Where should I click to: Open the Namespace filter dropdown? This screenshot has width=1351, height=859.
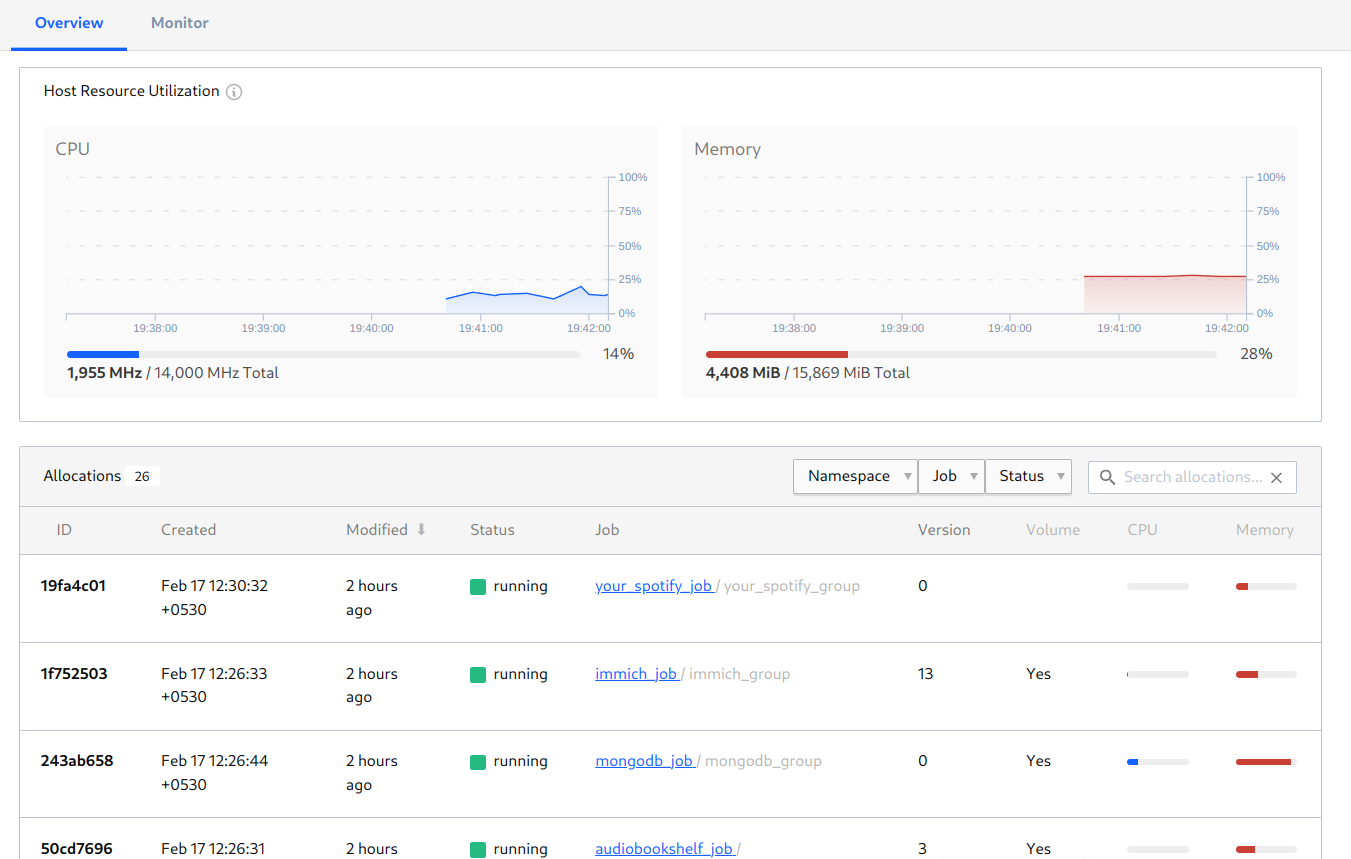pos(855,476)
